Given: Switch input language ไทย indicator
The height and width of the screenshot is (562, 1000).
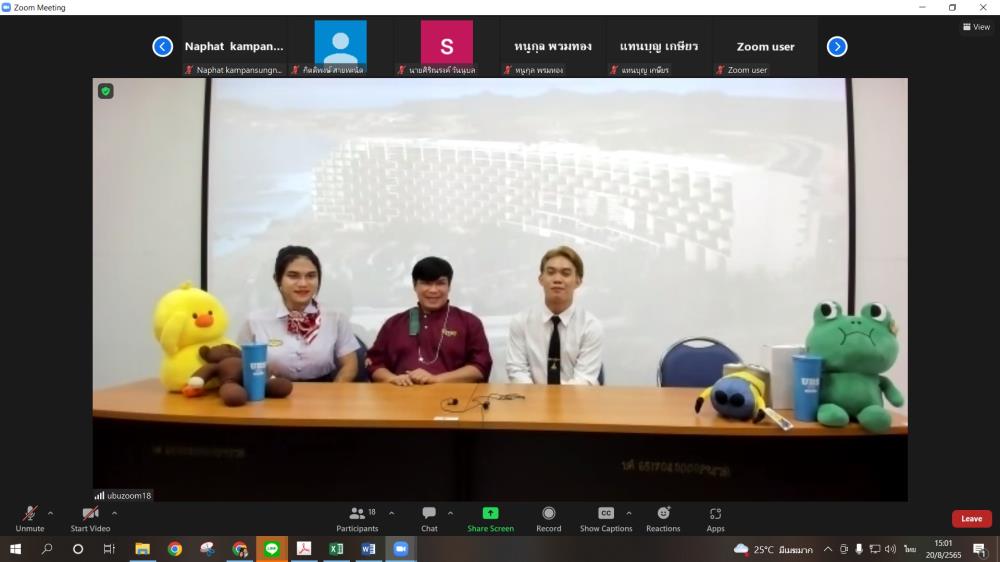Looking at the screenshot, I should point(910,549).
